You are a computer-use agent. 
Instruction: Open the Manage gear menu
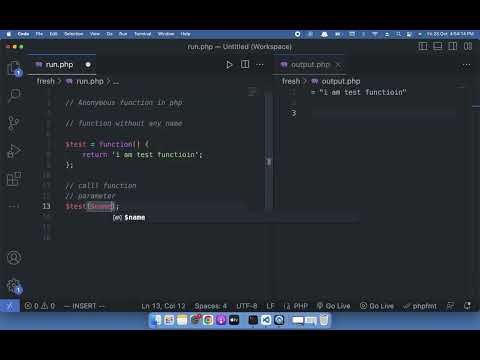14,286
